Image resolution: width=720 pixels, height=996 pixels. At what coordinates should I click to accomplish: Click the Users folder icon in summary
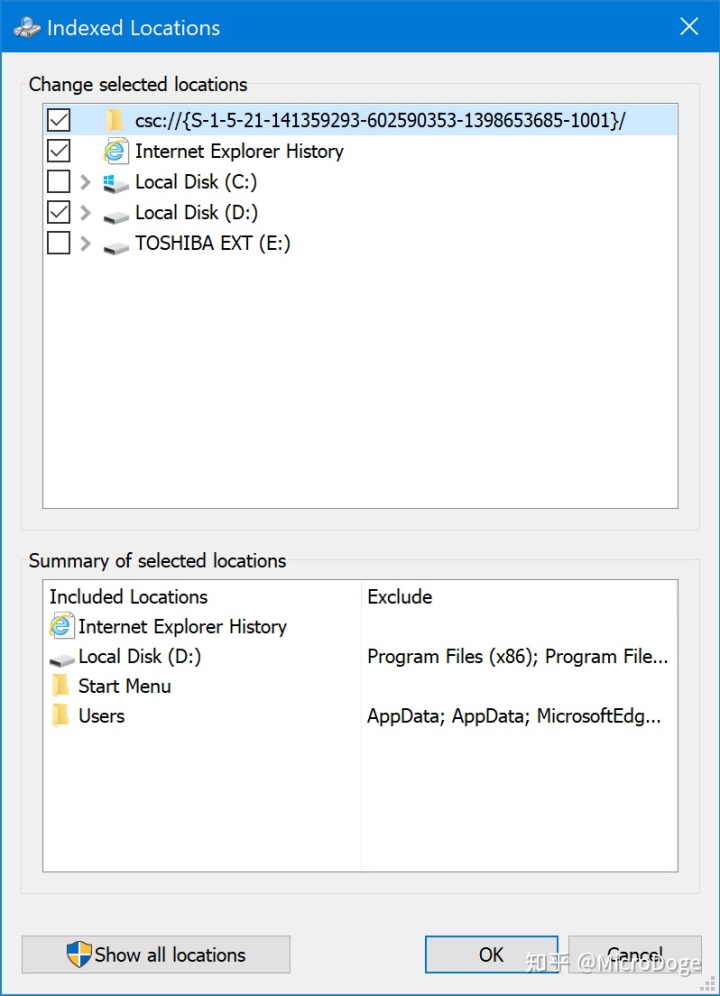pos(60,716)
